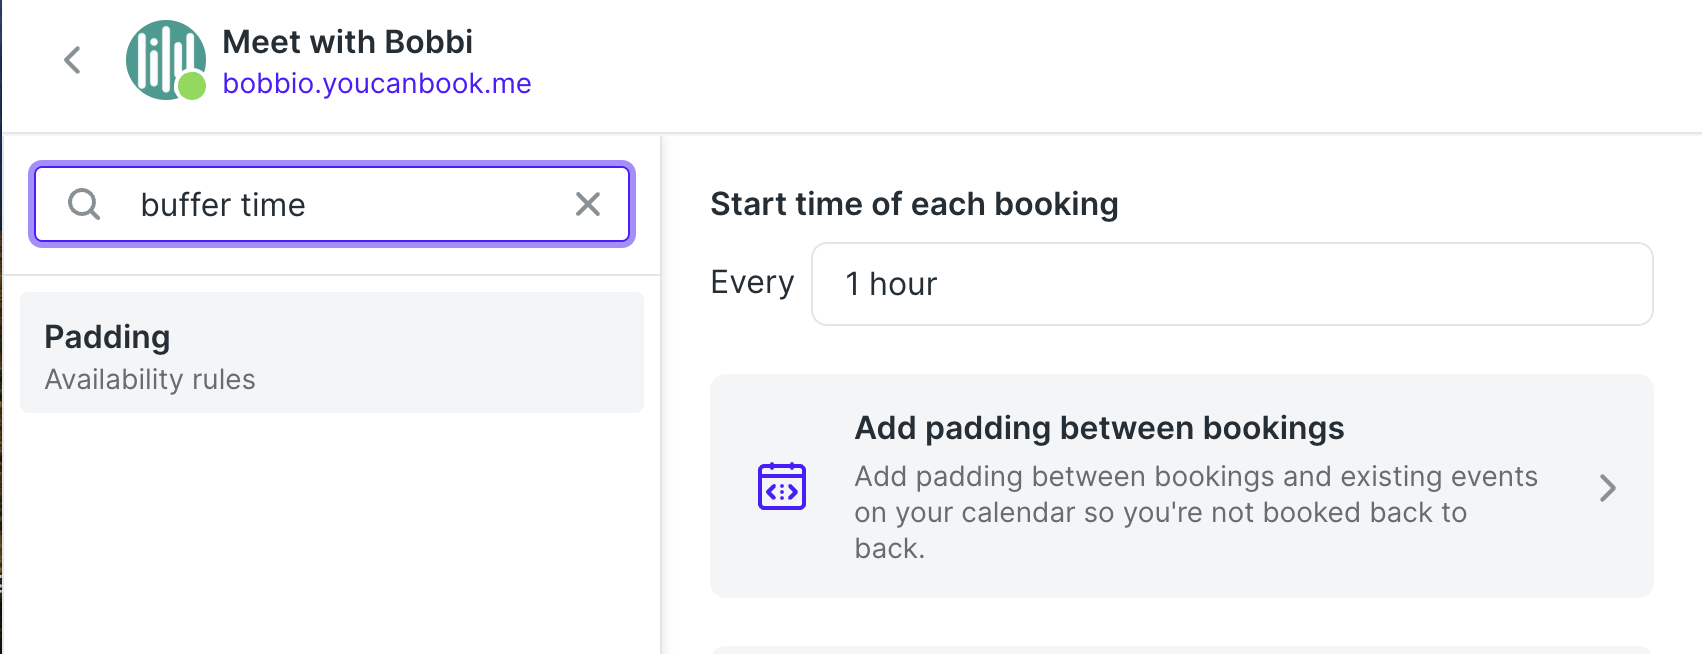
Task: Click the 'Every' label beside the dropdown
Action: click(752, 283)
